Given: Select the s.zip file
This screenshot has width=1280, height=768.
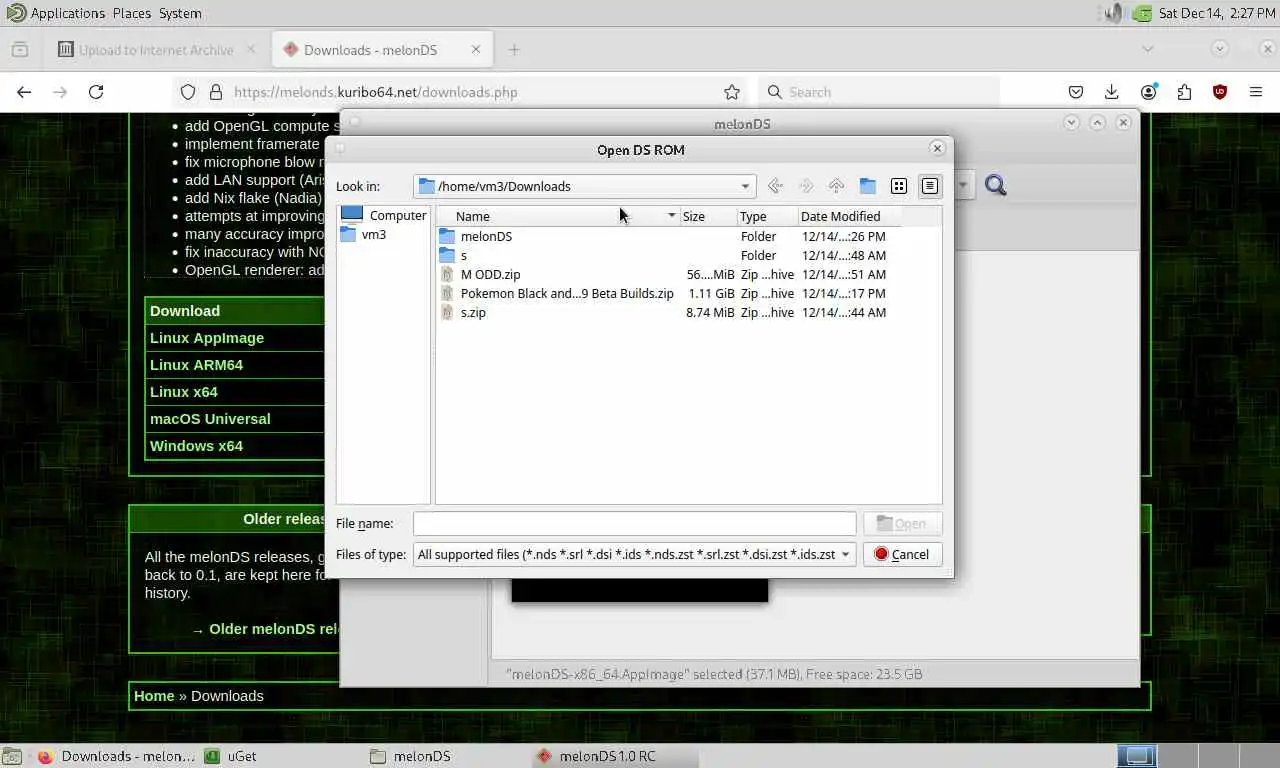Looking at the screenshot, I should click(464, 312).
